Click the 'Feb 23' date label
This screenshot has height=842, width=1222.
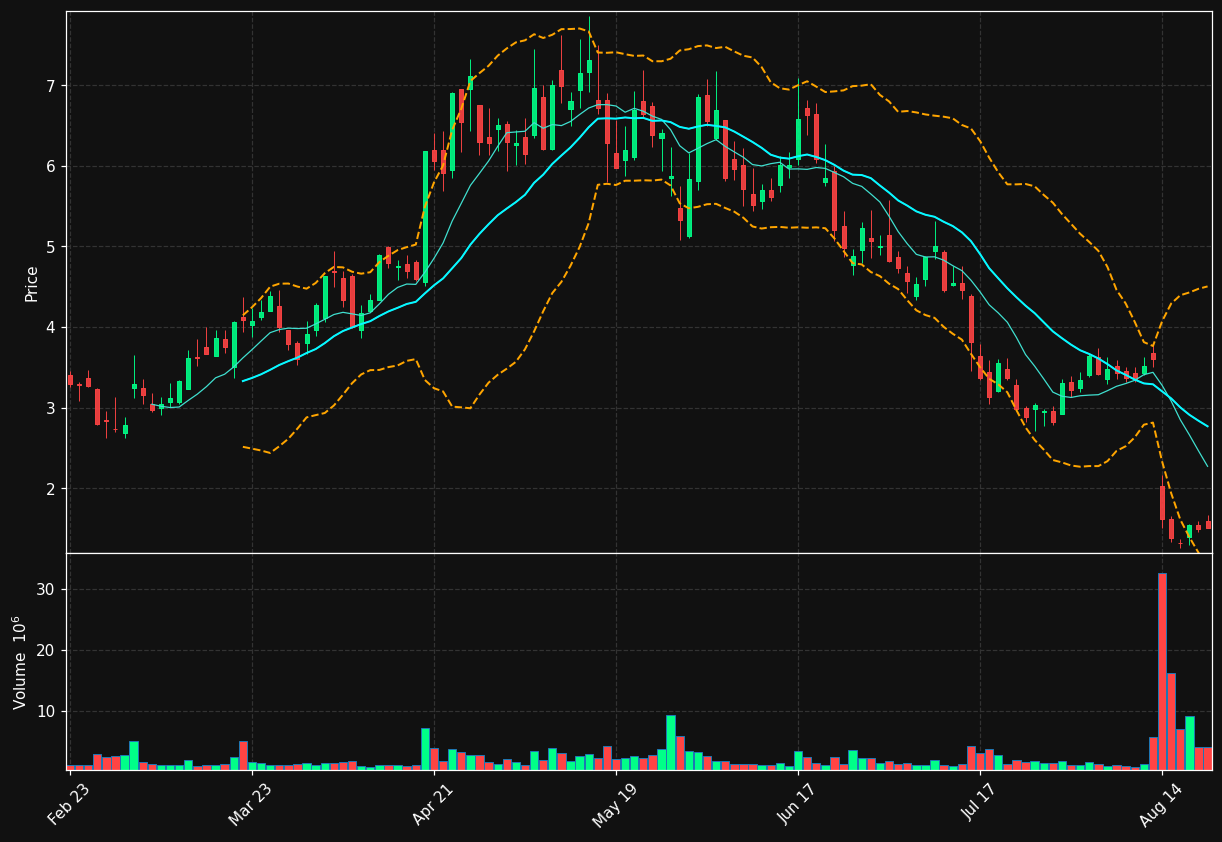[x=69, y=804]
